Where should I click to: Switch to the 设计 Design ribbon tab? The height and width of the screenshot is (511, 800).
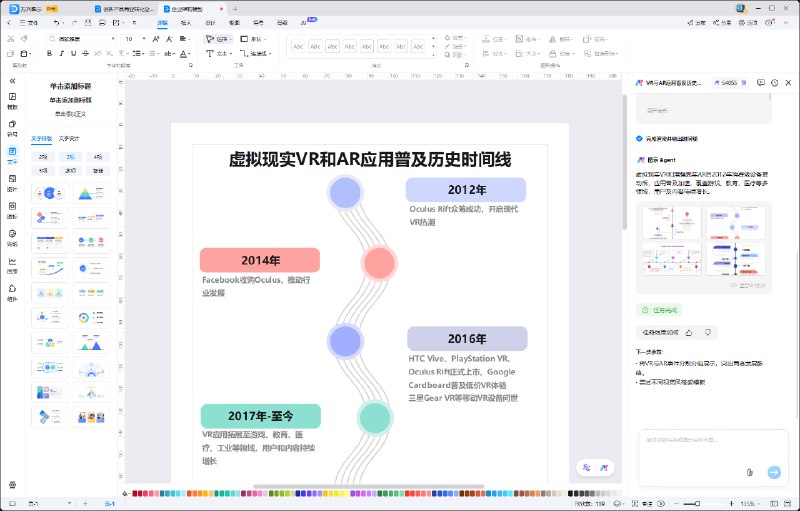pos(210,23)
